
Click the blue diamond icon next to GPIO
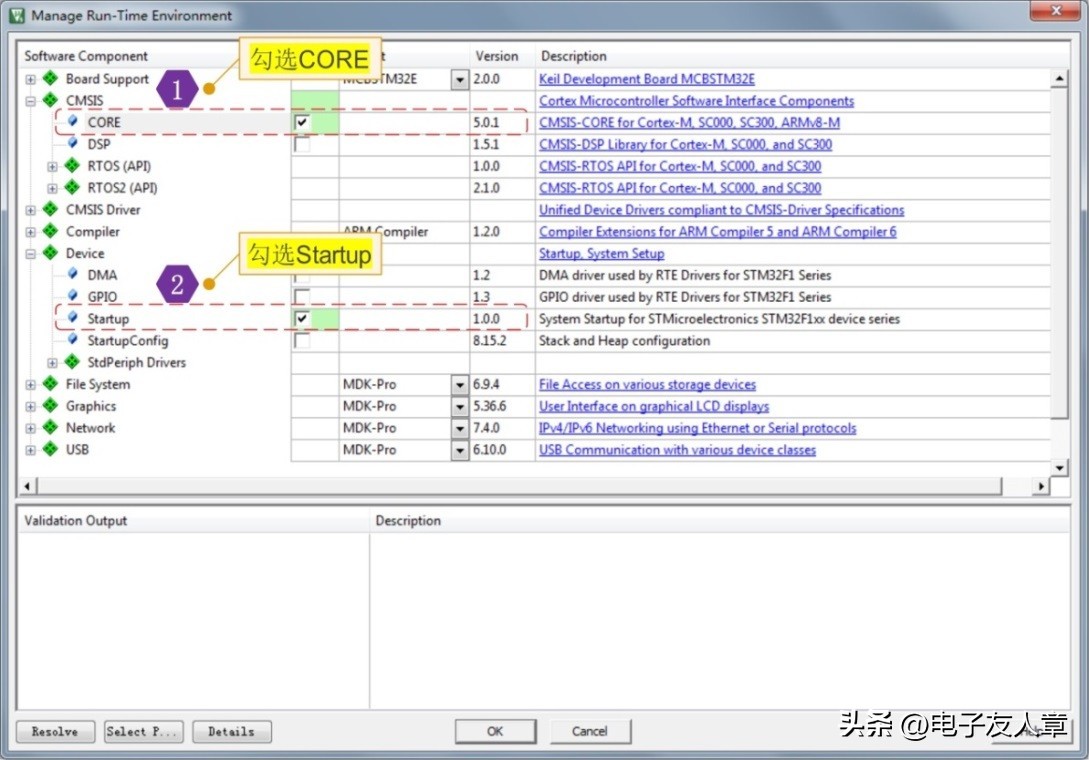pos(72,297)
